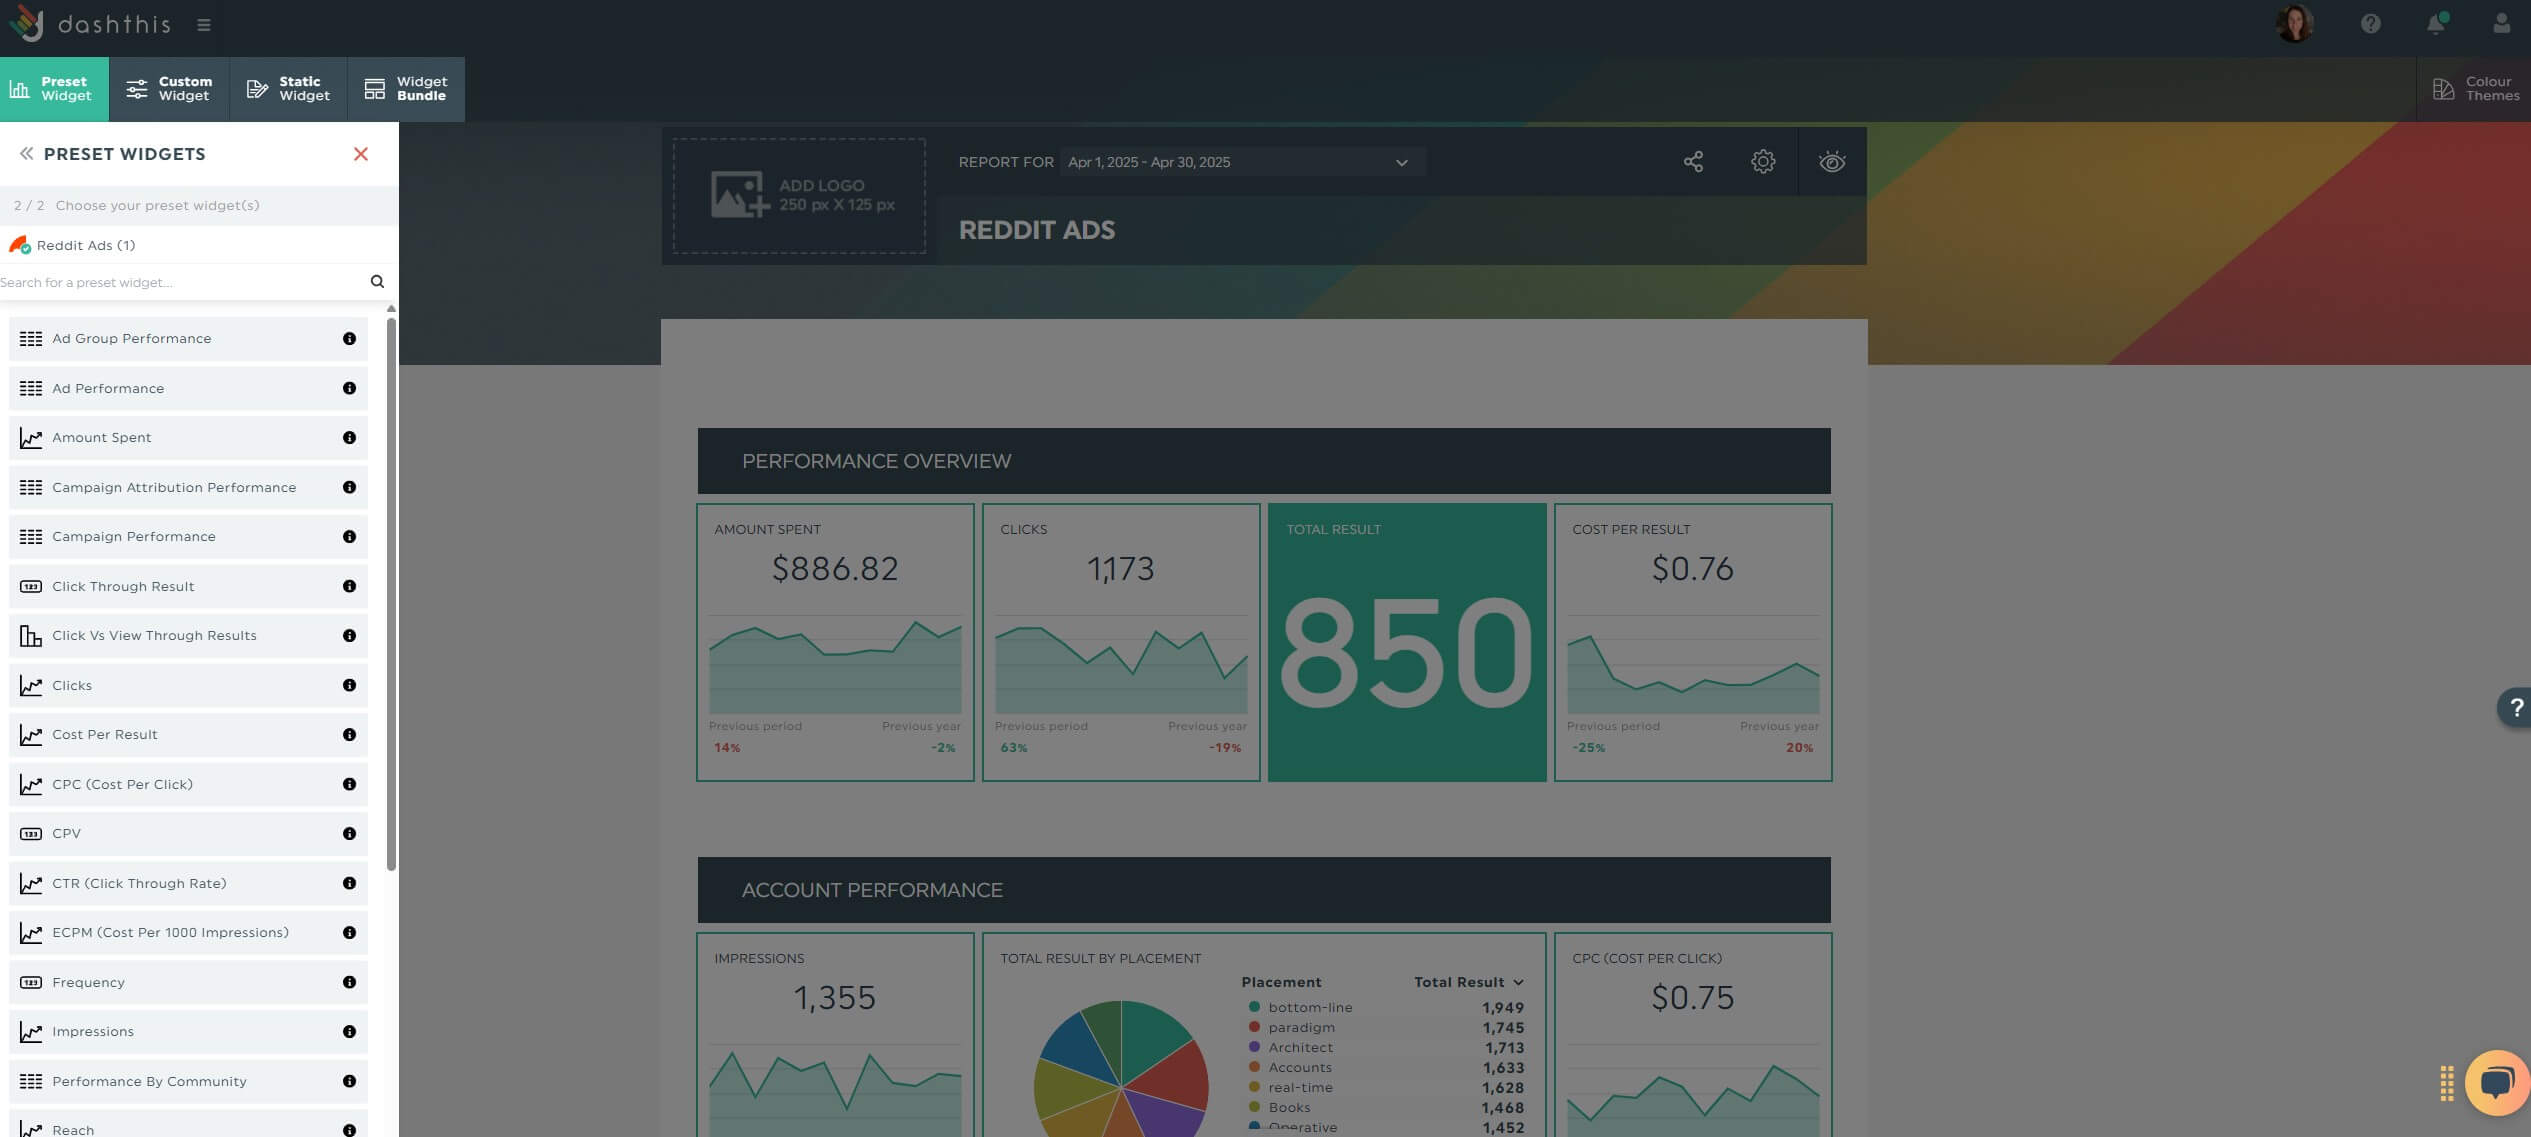Viewport: 2531px width, 1137px height.
Task: Open dashboard settings gear
Action: click(x=1763, y=162)
